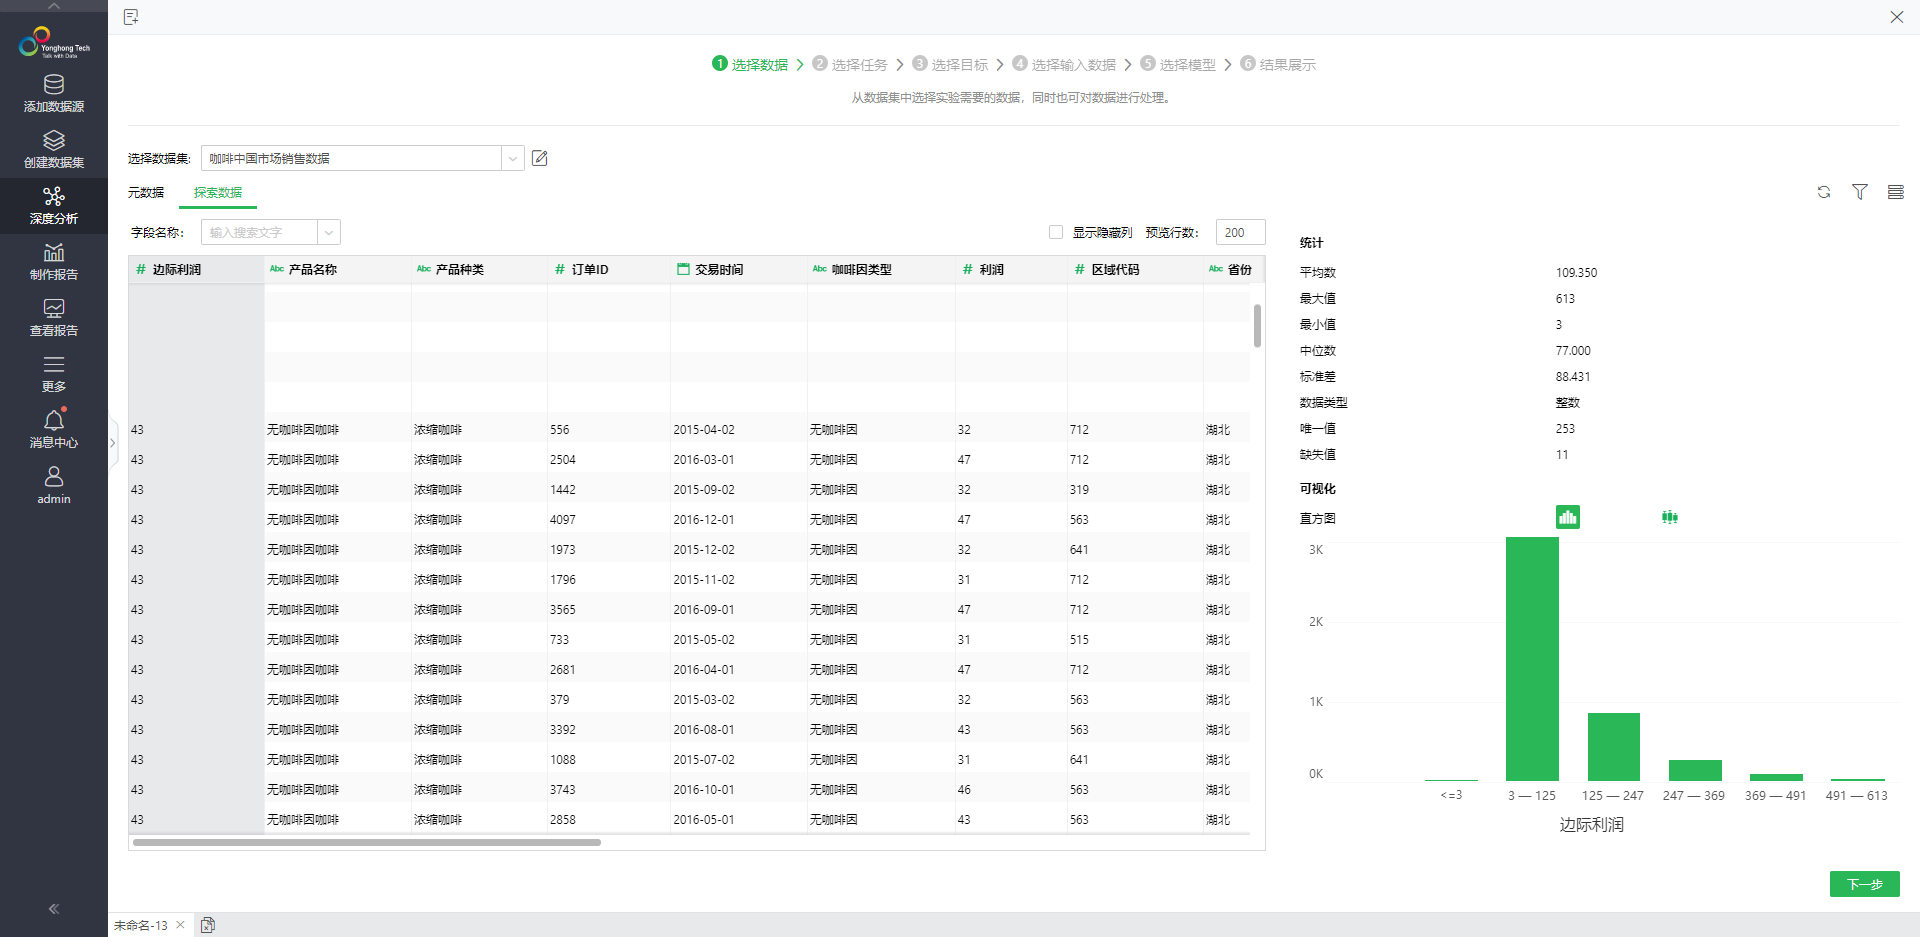1920x937 pixels.
Task: Click the 125 — 247 histogram bar
Action: coord(1614,747)
